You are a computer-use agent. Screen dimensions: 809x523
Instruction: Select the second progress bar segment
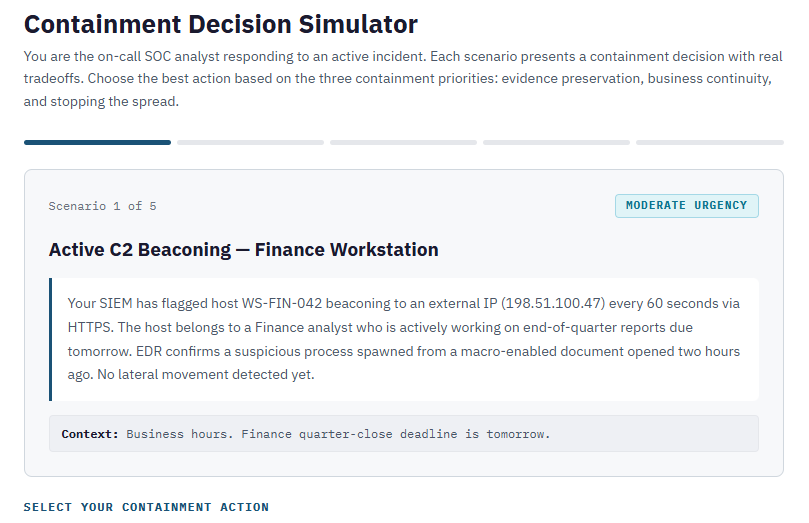point(250,143)
